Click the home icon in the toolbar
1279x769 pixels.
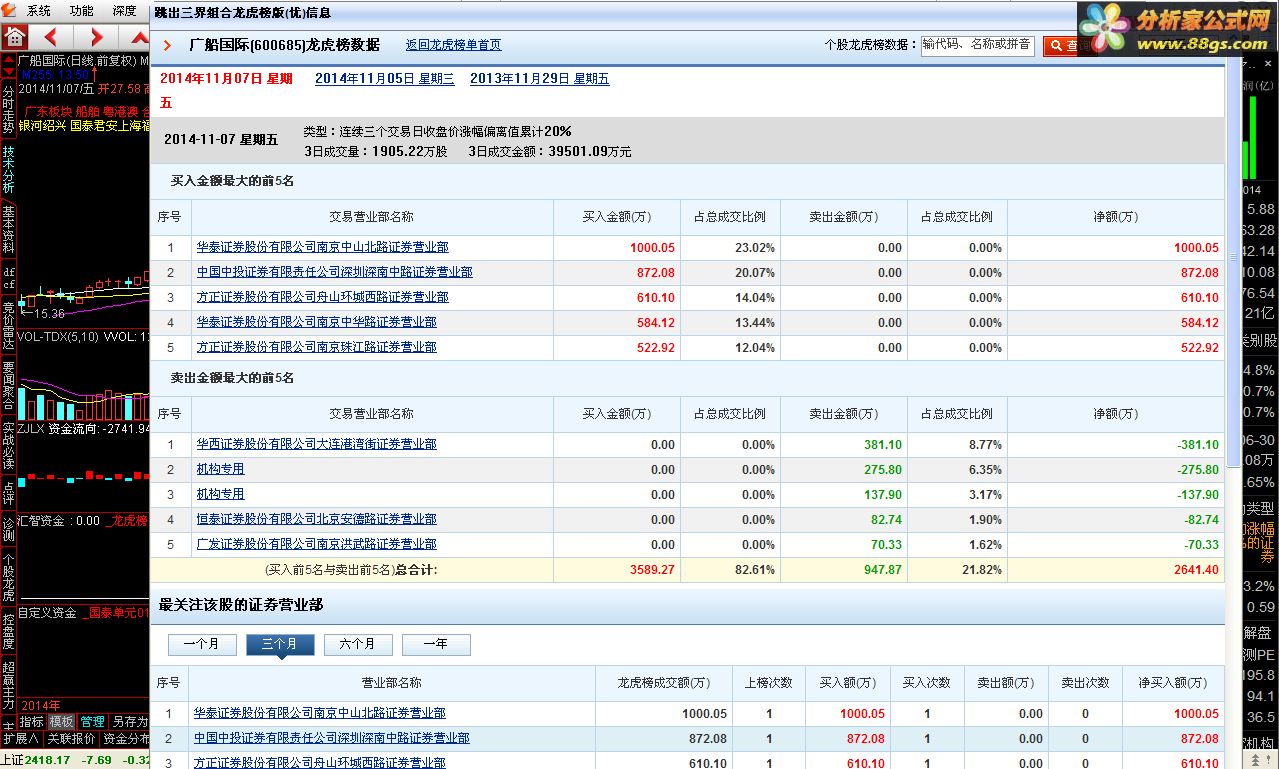[14, 38]
